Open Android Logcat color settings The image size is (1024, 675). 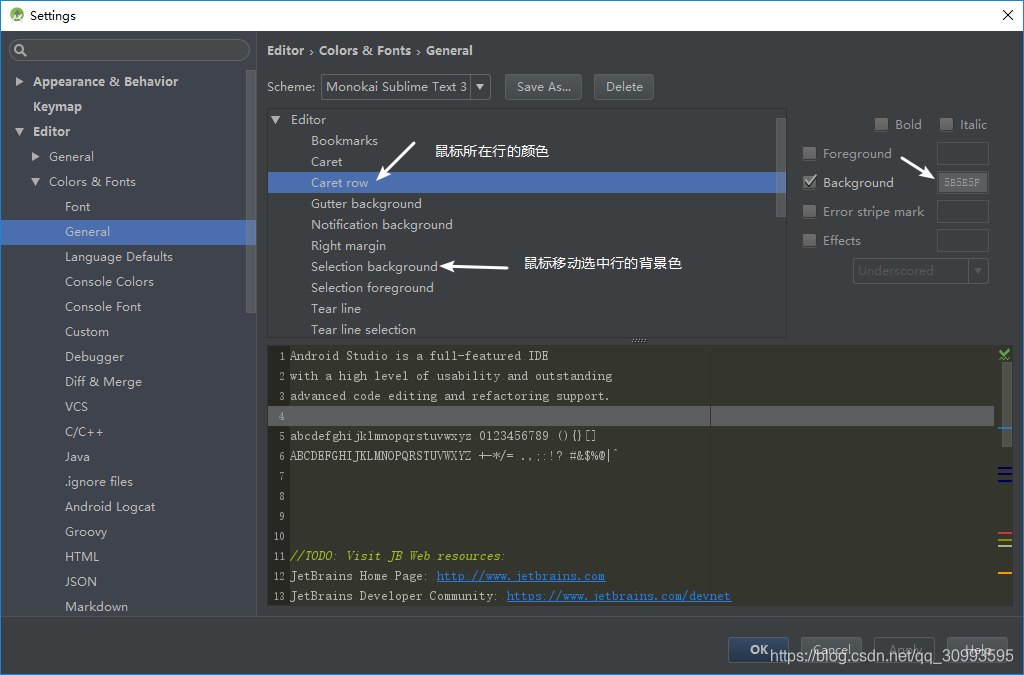(110, 507)
